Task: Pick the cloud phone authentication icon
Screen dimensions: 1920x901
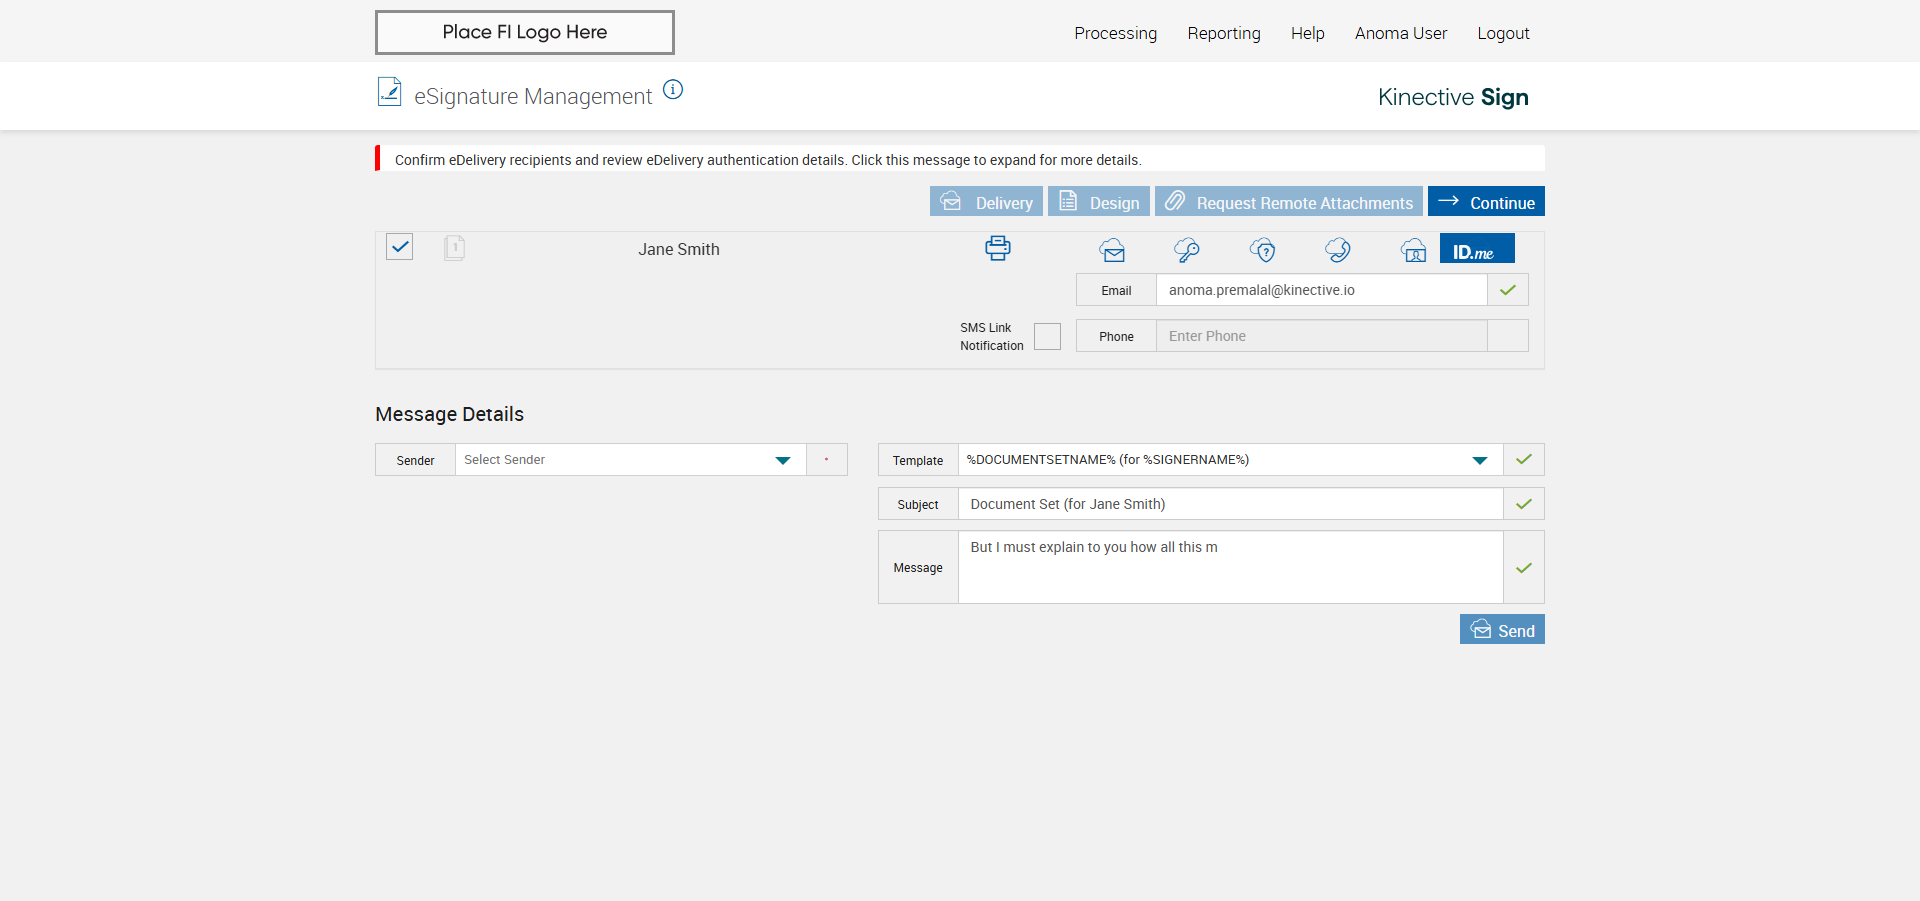Action: pos(1338,250)
